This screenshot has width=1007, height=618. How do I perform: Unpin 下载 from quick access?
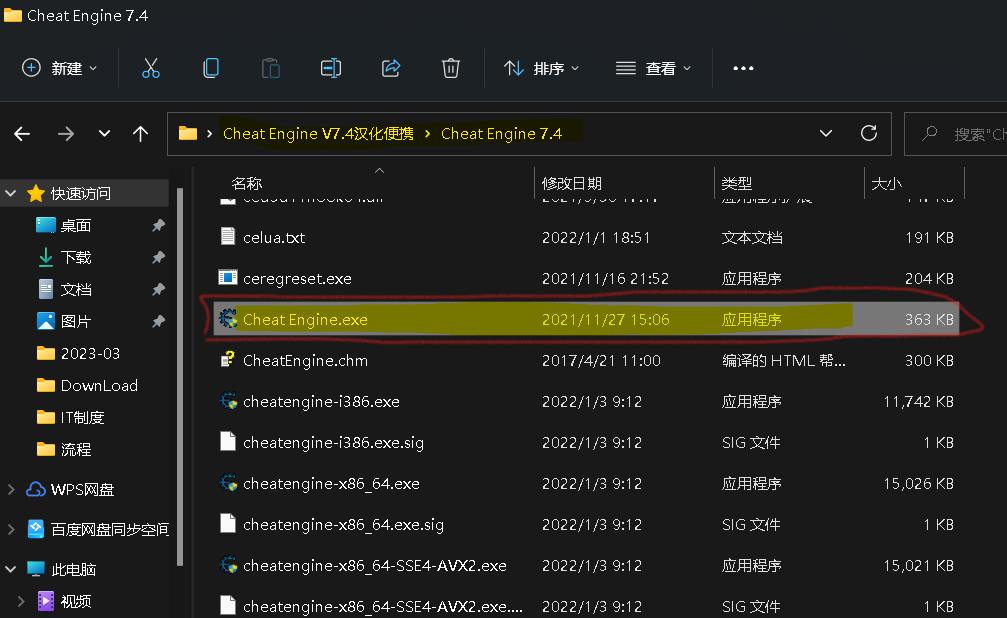tap(160, 257)
